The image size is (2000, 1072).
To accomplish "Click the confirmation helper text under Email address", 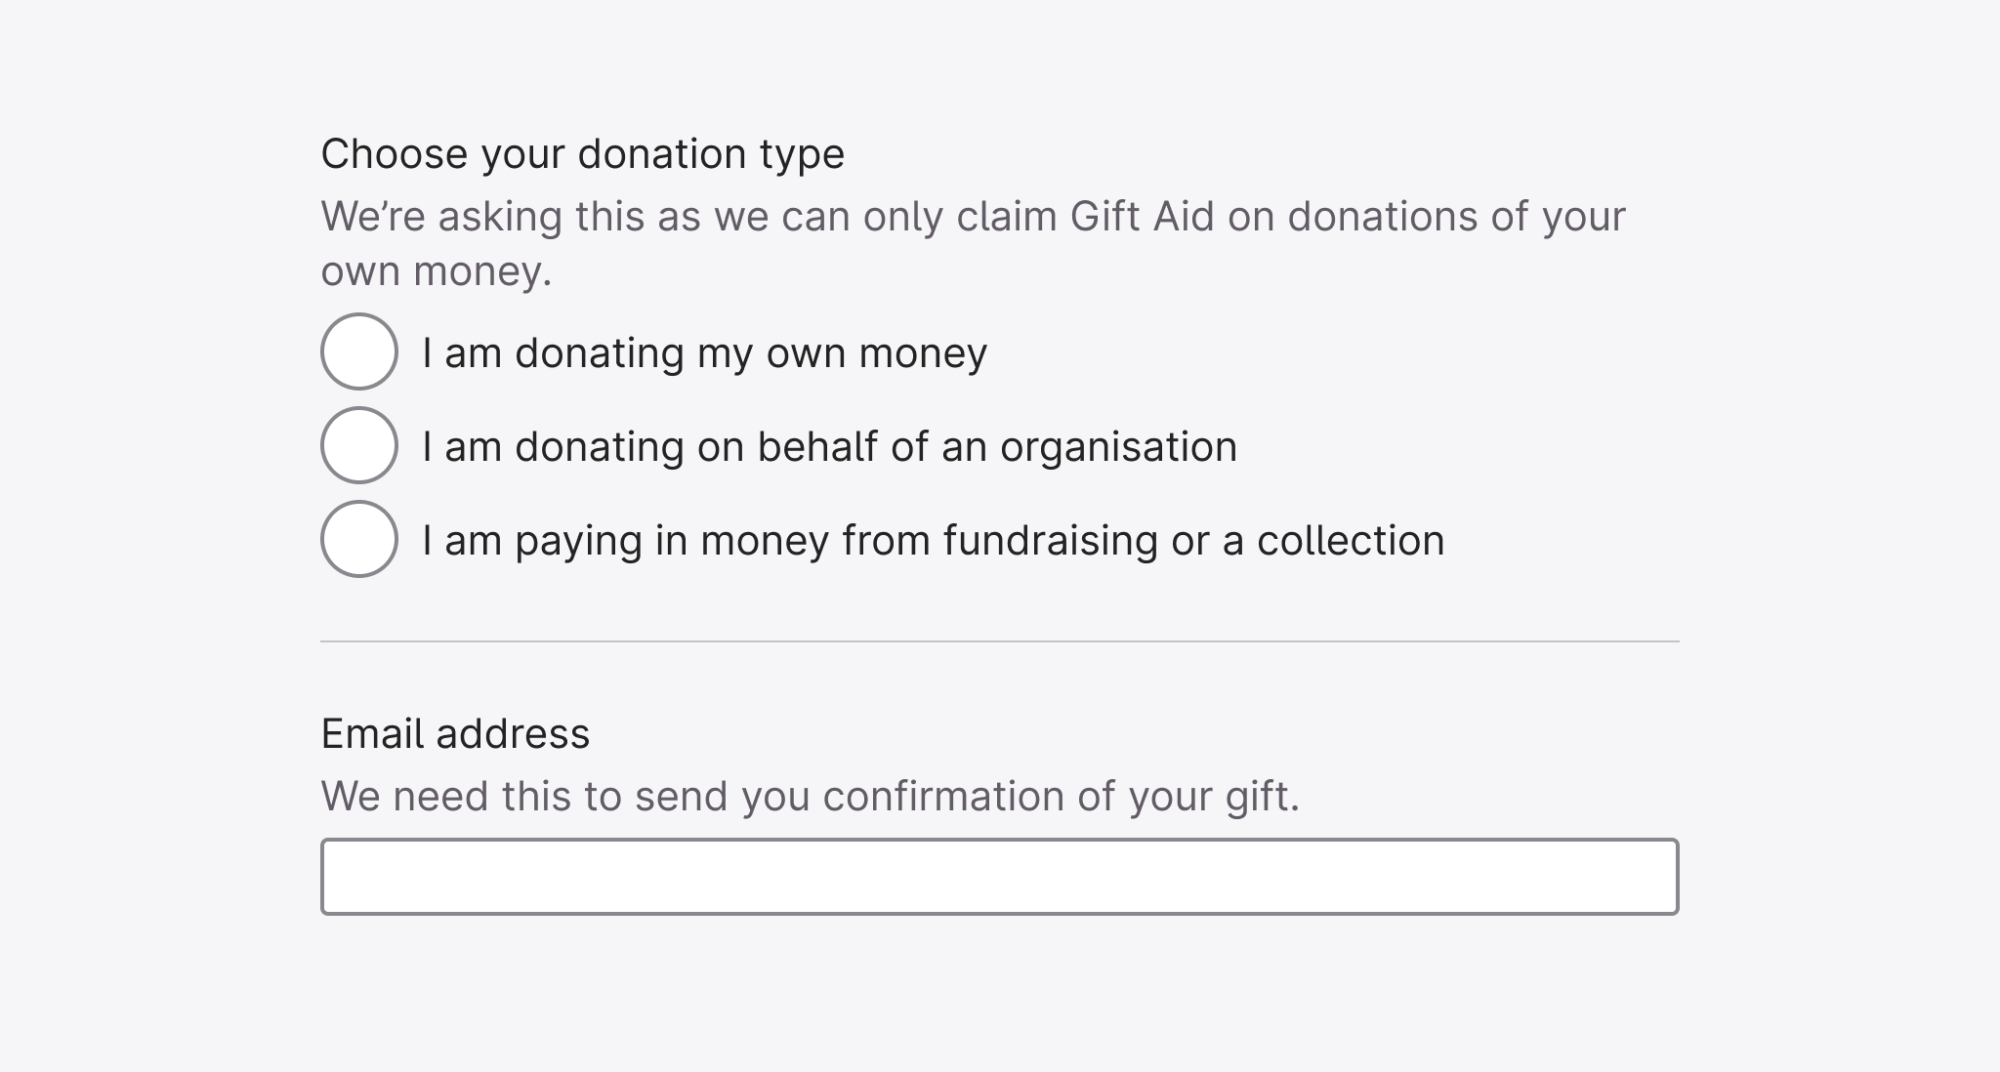I will 811,795.
